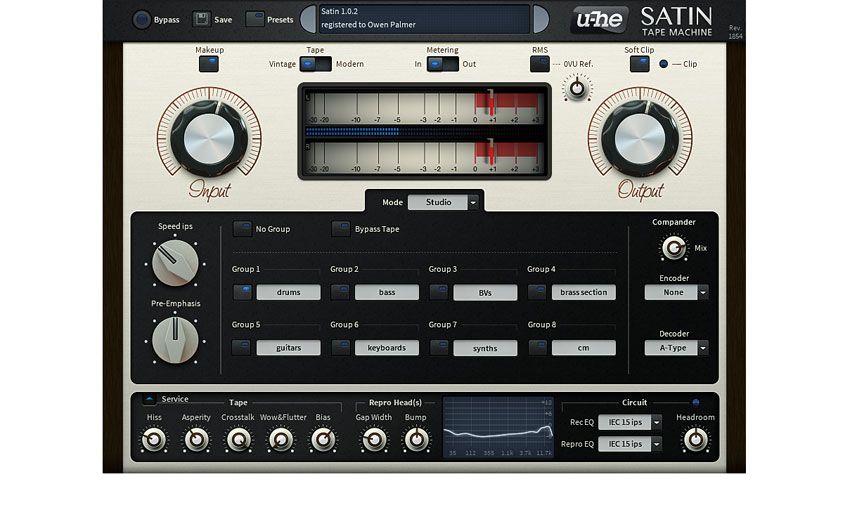Open the Presets browser button

click(x=255, y=19)
